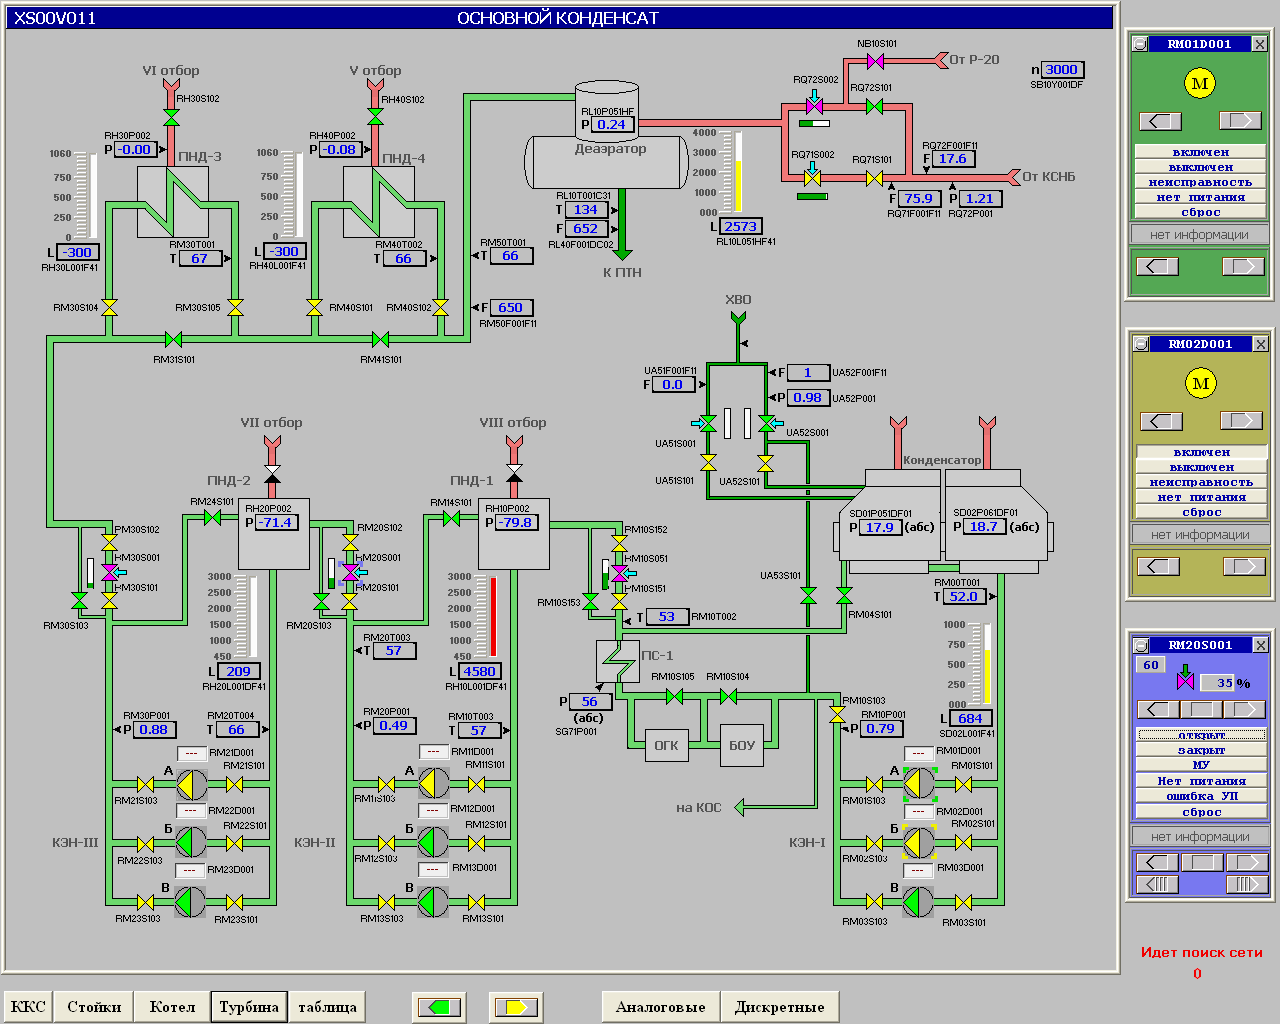The image size is (1280, 1024).
Task: Select pump В in the КЭН-I group
Action: pos(919,902)
